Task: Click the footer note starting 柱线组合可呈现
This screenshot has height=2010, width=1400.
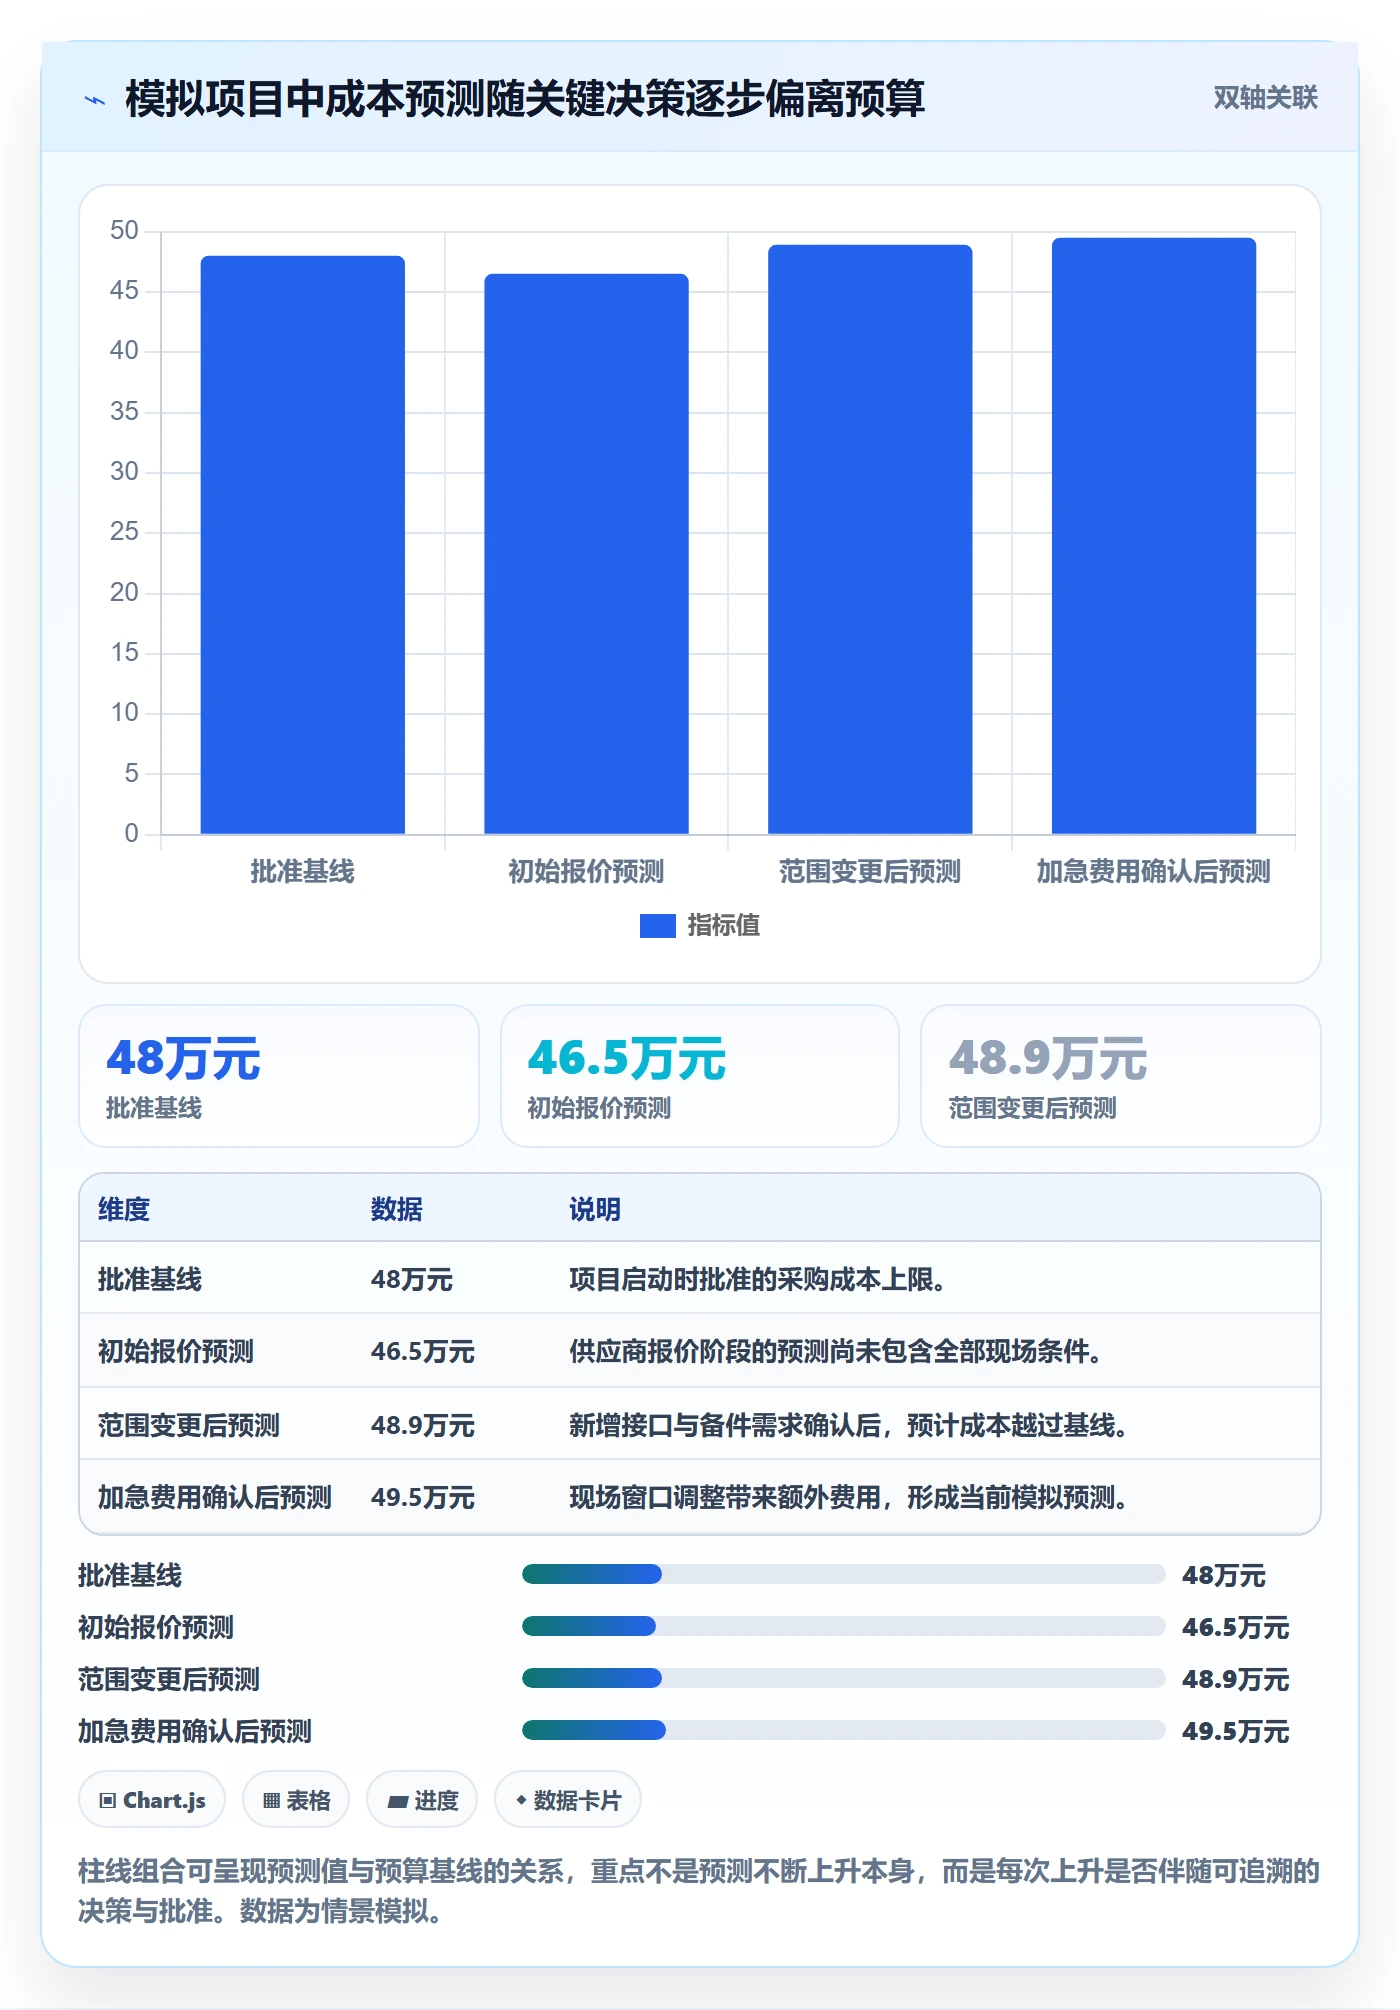Action: pos(699,1892)
